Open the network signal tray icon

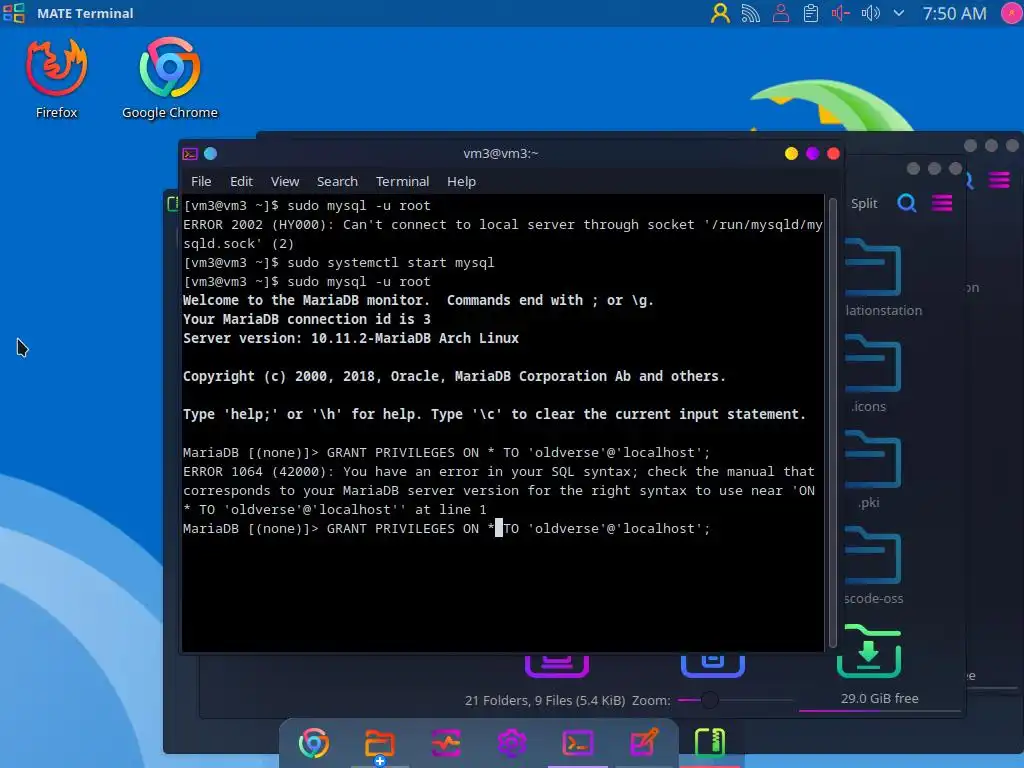750,13
